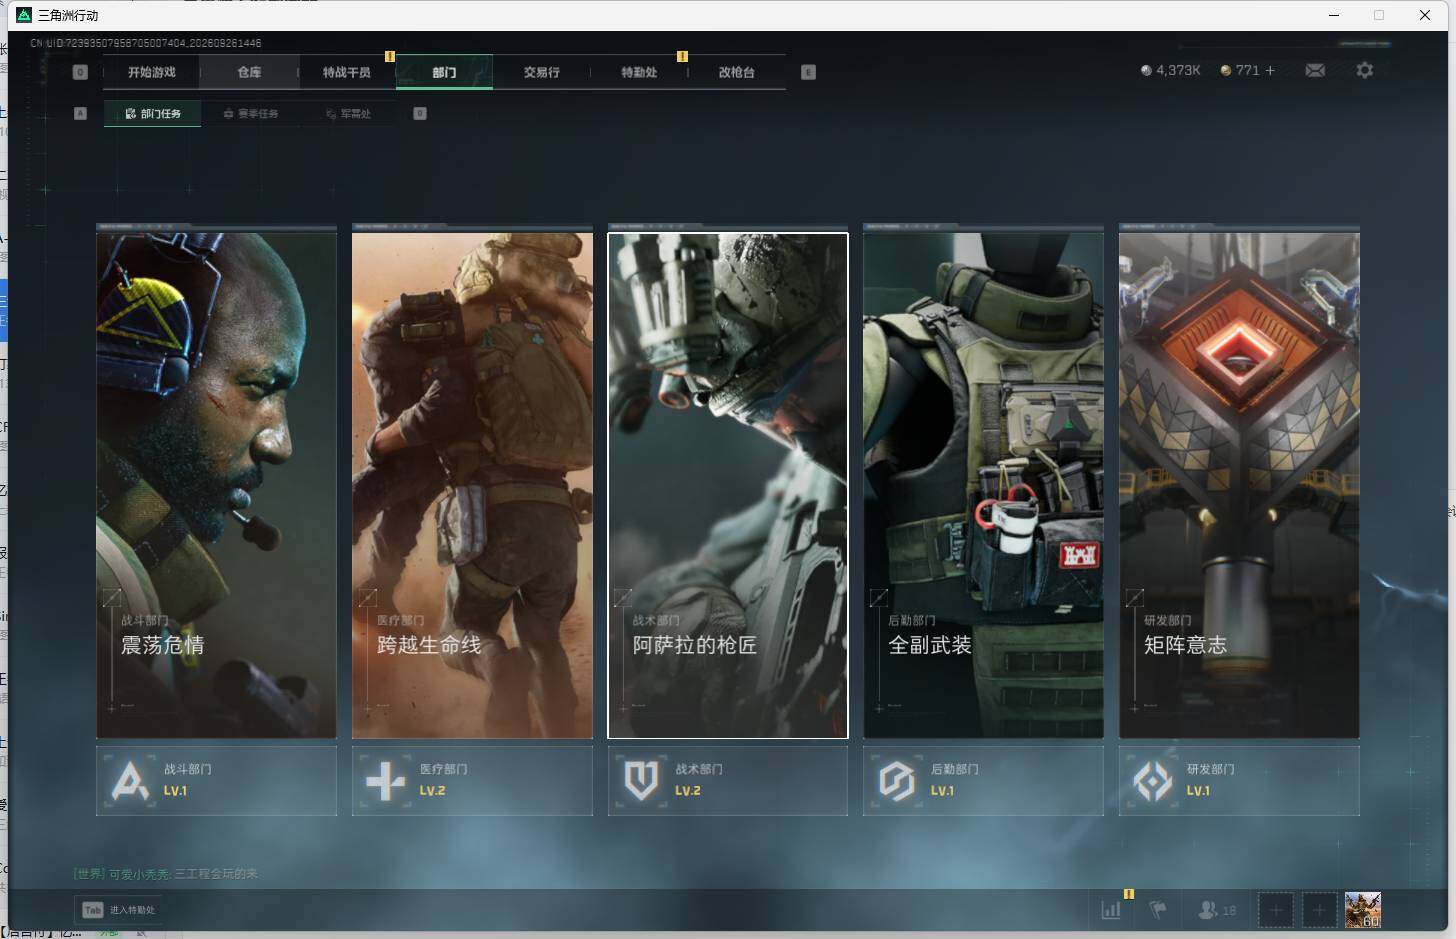Open the 改枪台 gunsmith tab
This screenshot has width=1456, height=939.
(x=736, y=72)
